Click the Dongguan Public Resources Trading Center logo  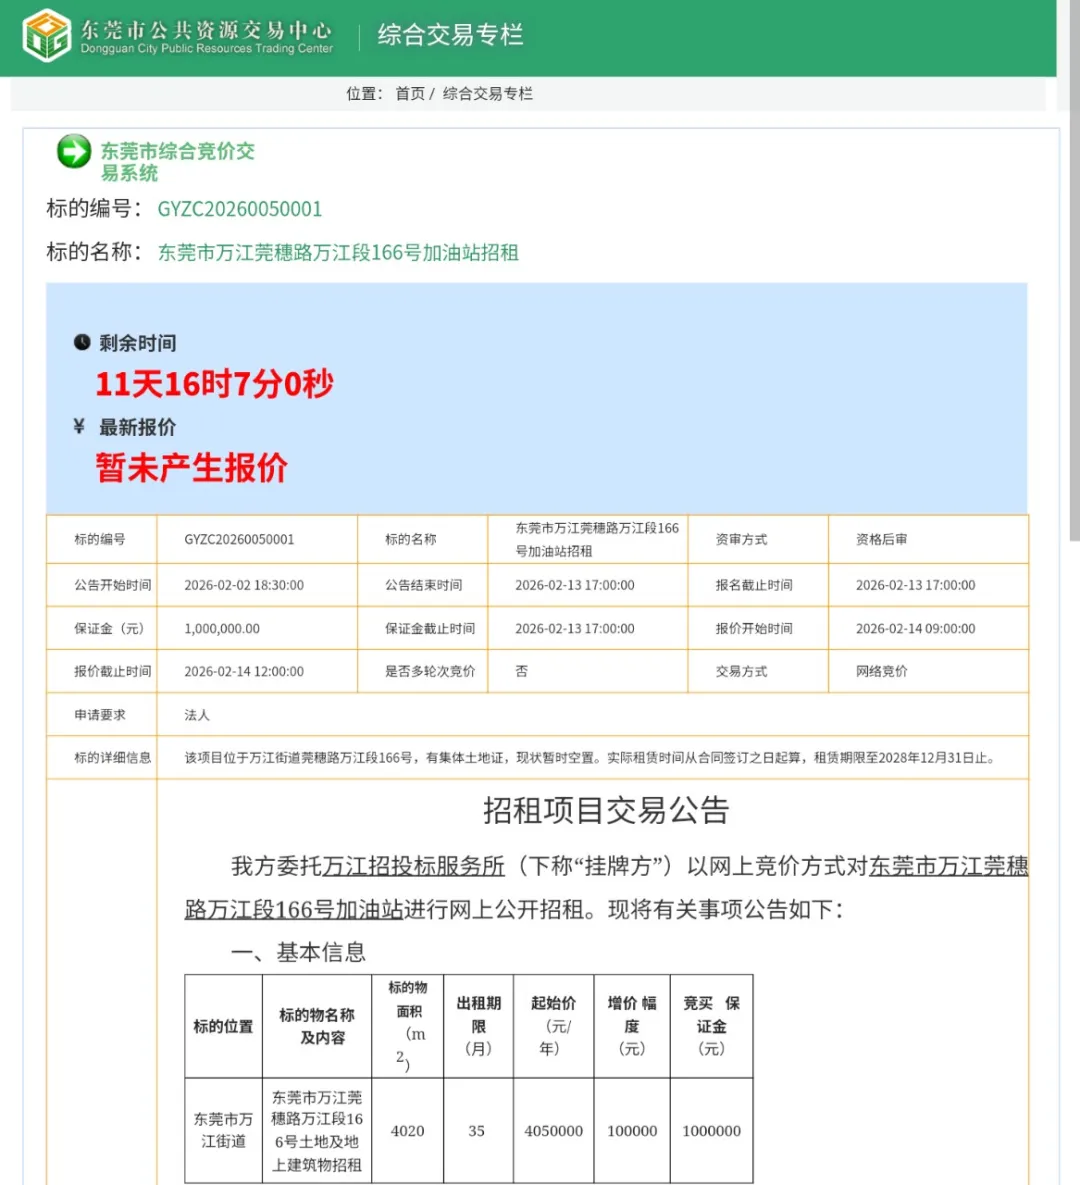[47, 36]
